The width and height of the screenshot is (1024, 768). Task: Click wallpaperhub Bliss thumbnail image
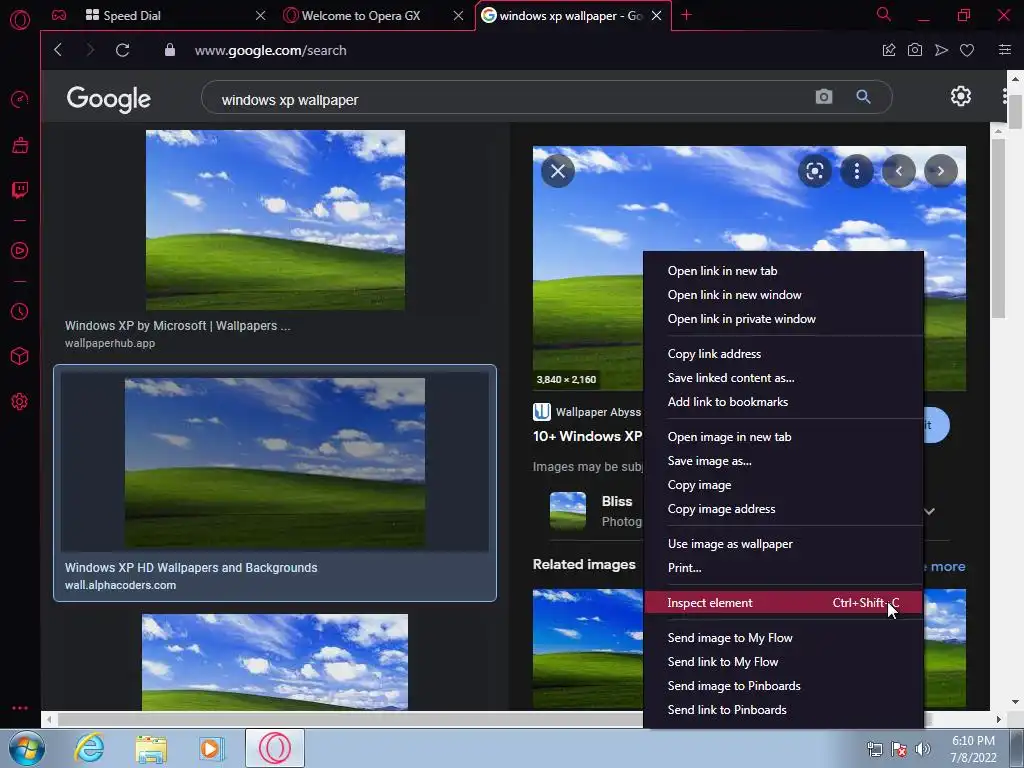275,220
